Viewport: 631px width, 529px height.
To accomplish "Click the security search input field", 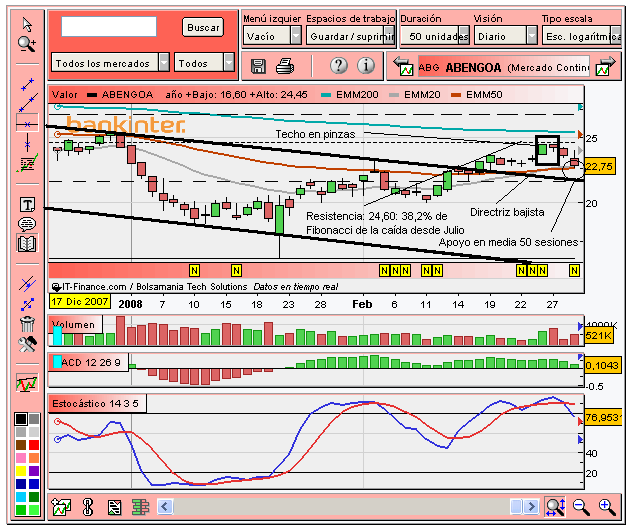I will point(109,27).
